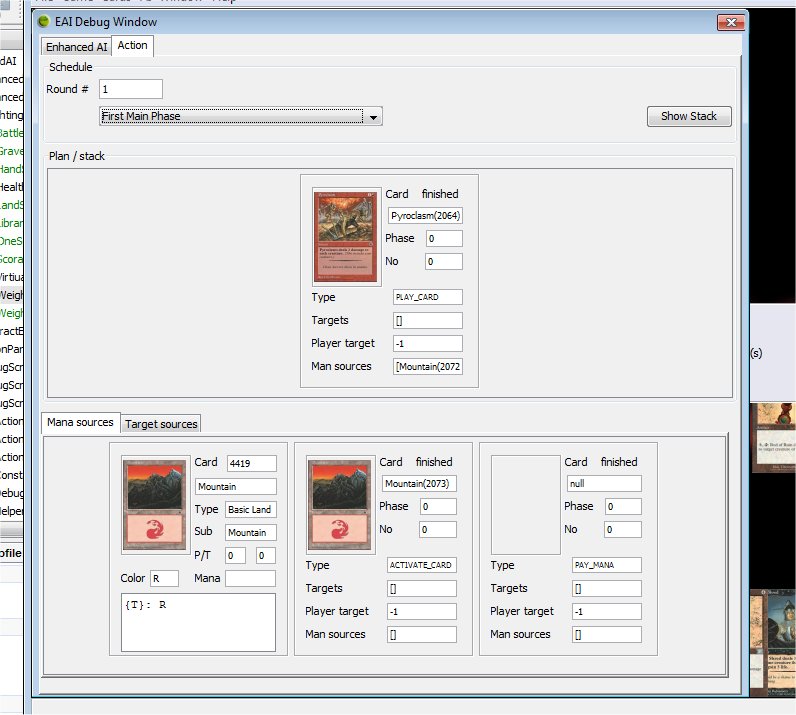Click the PLAY_CARD type field

[427, 297]
